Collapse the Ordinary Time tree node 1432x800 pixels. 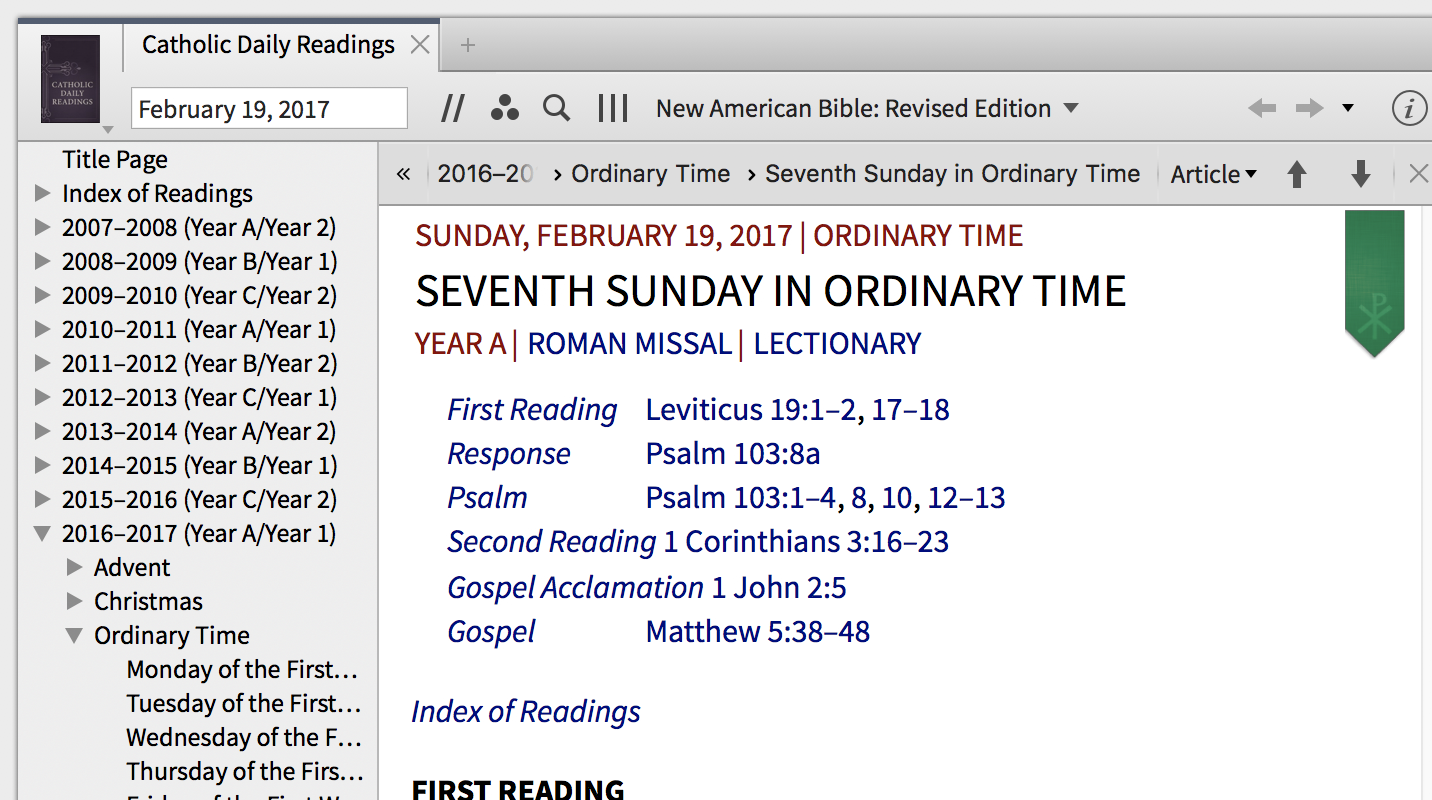[x=74, y=636]
